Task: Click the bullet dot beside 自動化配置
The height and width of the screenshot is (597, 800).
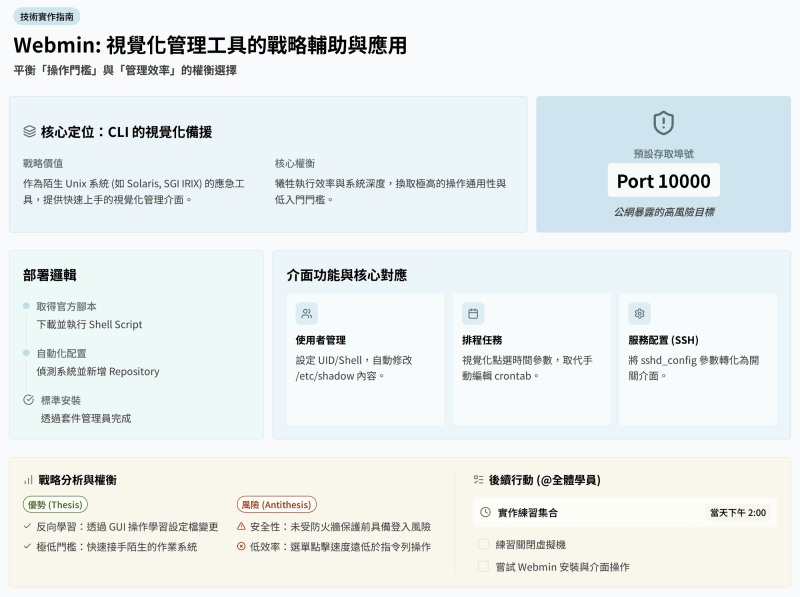Action: (26, 353)
